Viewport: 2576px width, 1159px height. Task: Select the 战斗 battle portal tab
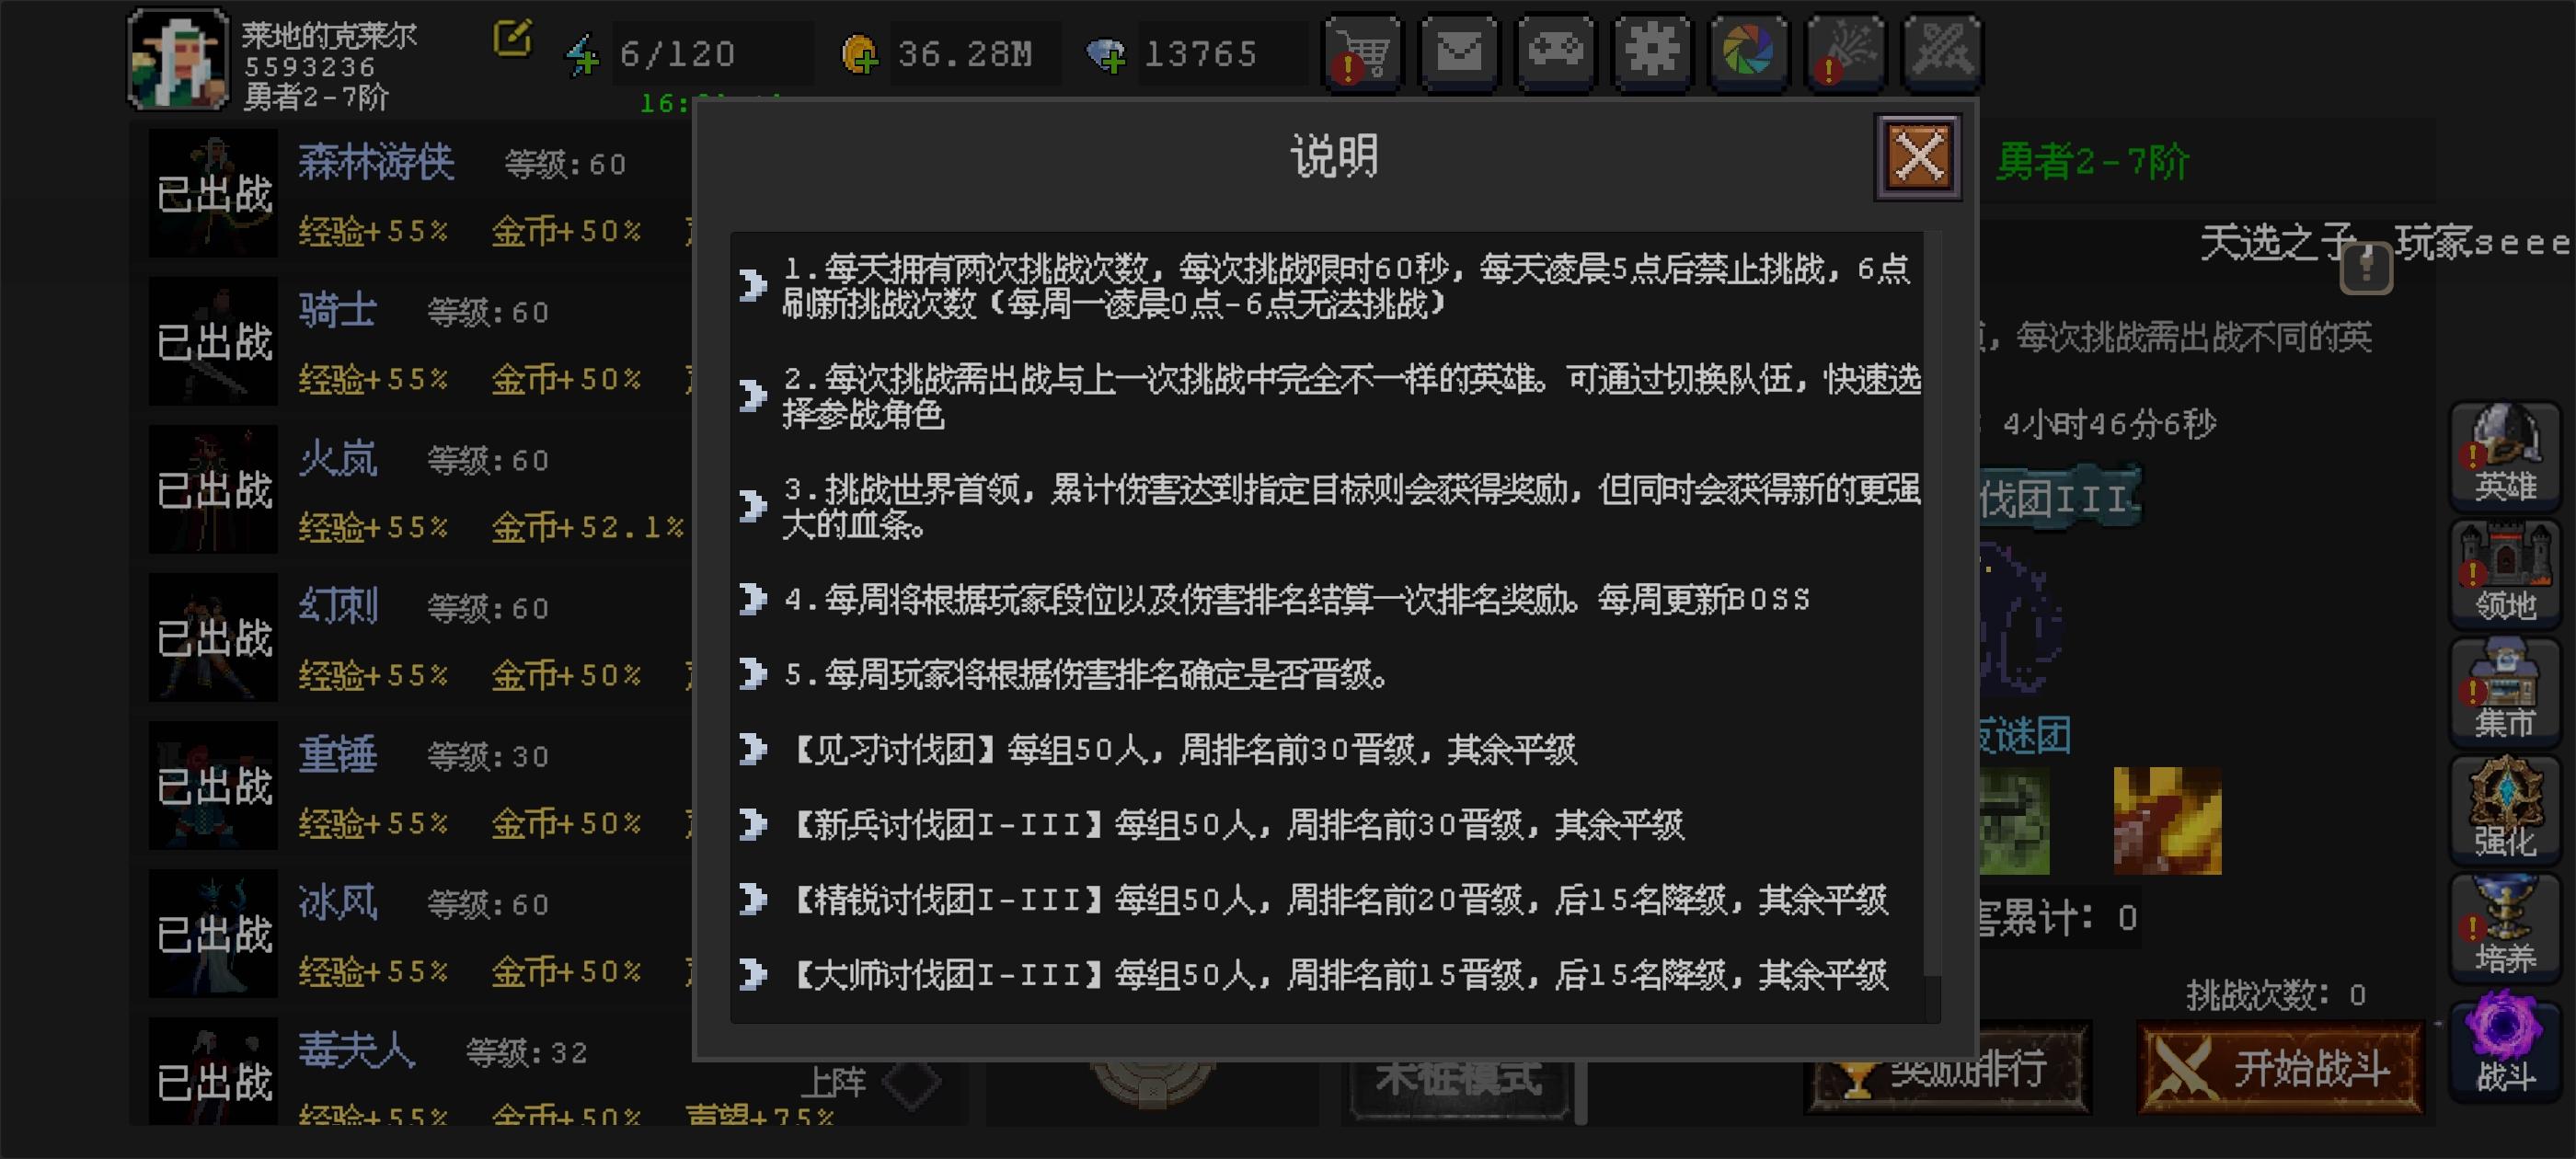coord(2504,1045)
